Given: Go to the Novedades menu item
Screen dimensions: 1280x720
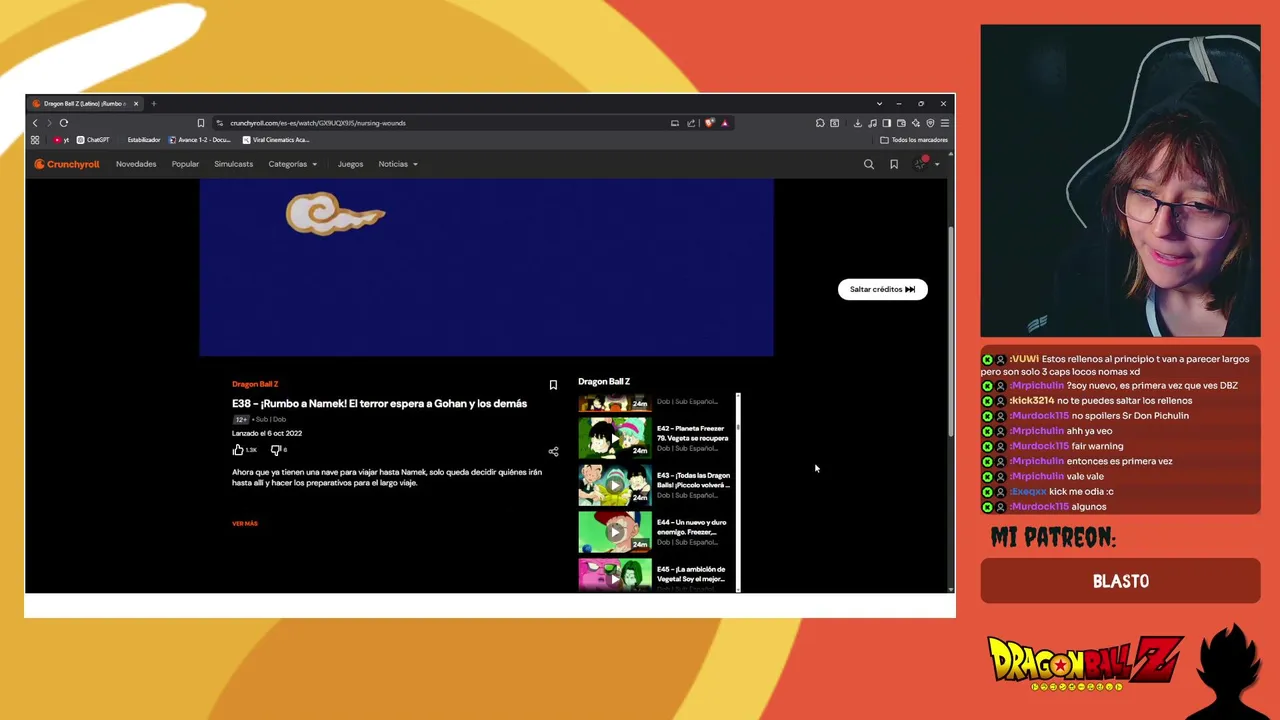Looking at the screenshot, I should (x=136, y=164).
